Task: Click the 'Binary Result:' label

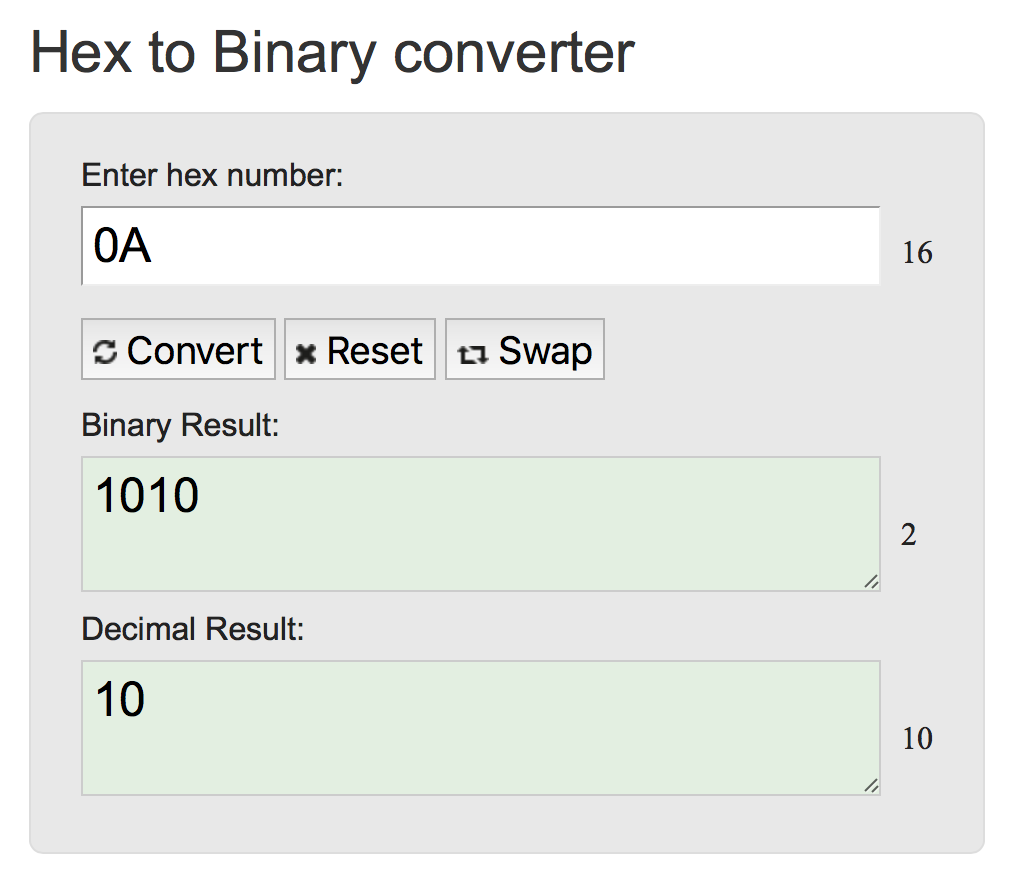Action: (180, 426)
